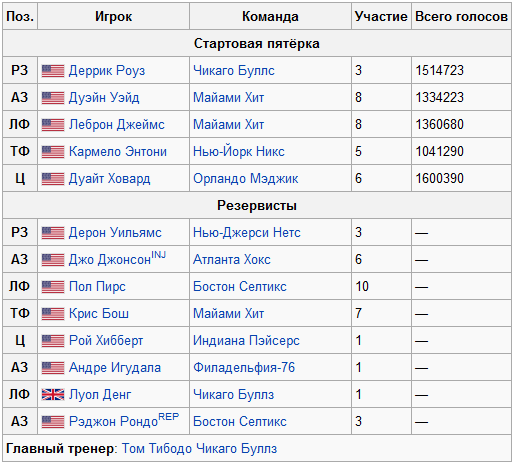The image size is (515, 464).
Task: Open the Дуэйн Уэйд player link
Action: tap(104, 98)
